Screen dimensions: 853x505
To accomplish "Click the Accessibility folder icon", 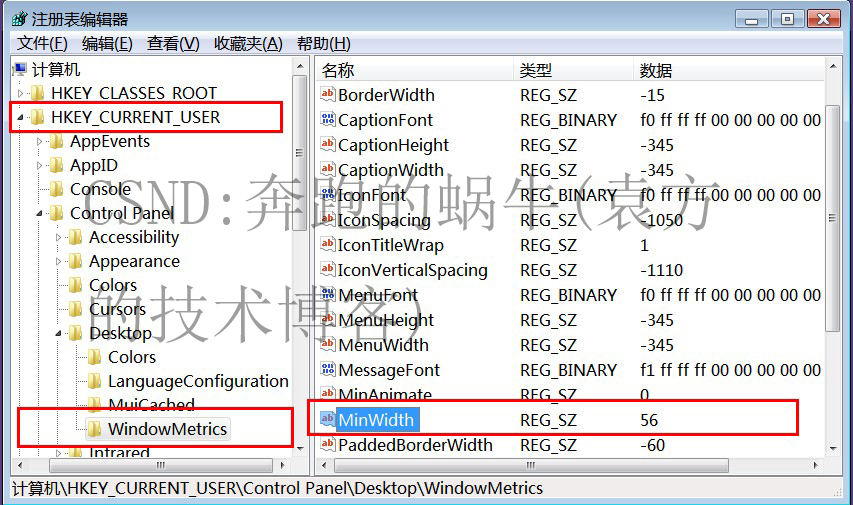I will click(76, 237).
